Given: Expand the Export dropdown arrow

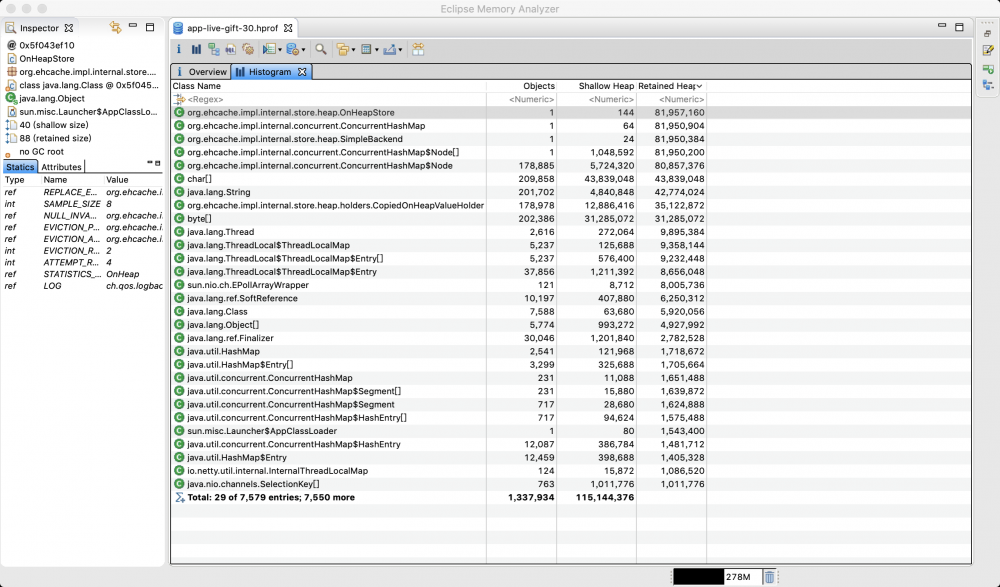Looking at the screenshot, I should [x=400, y=49].
